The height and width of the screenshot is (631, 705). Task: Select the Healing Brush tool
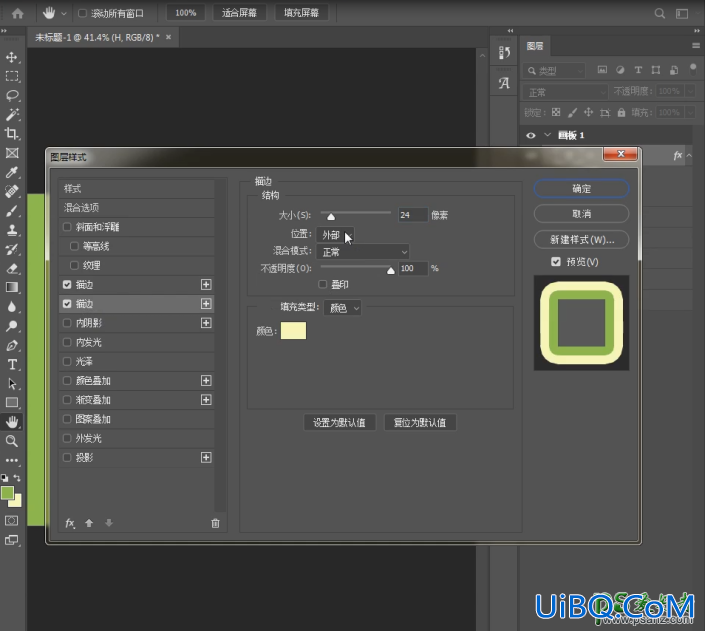12,191
